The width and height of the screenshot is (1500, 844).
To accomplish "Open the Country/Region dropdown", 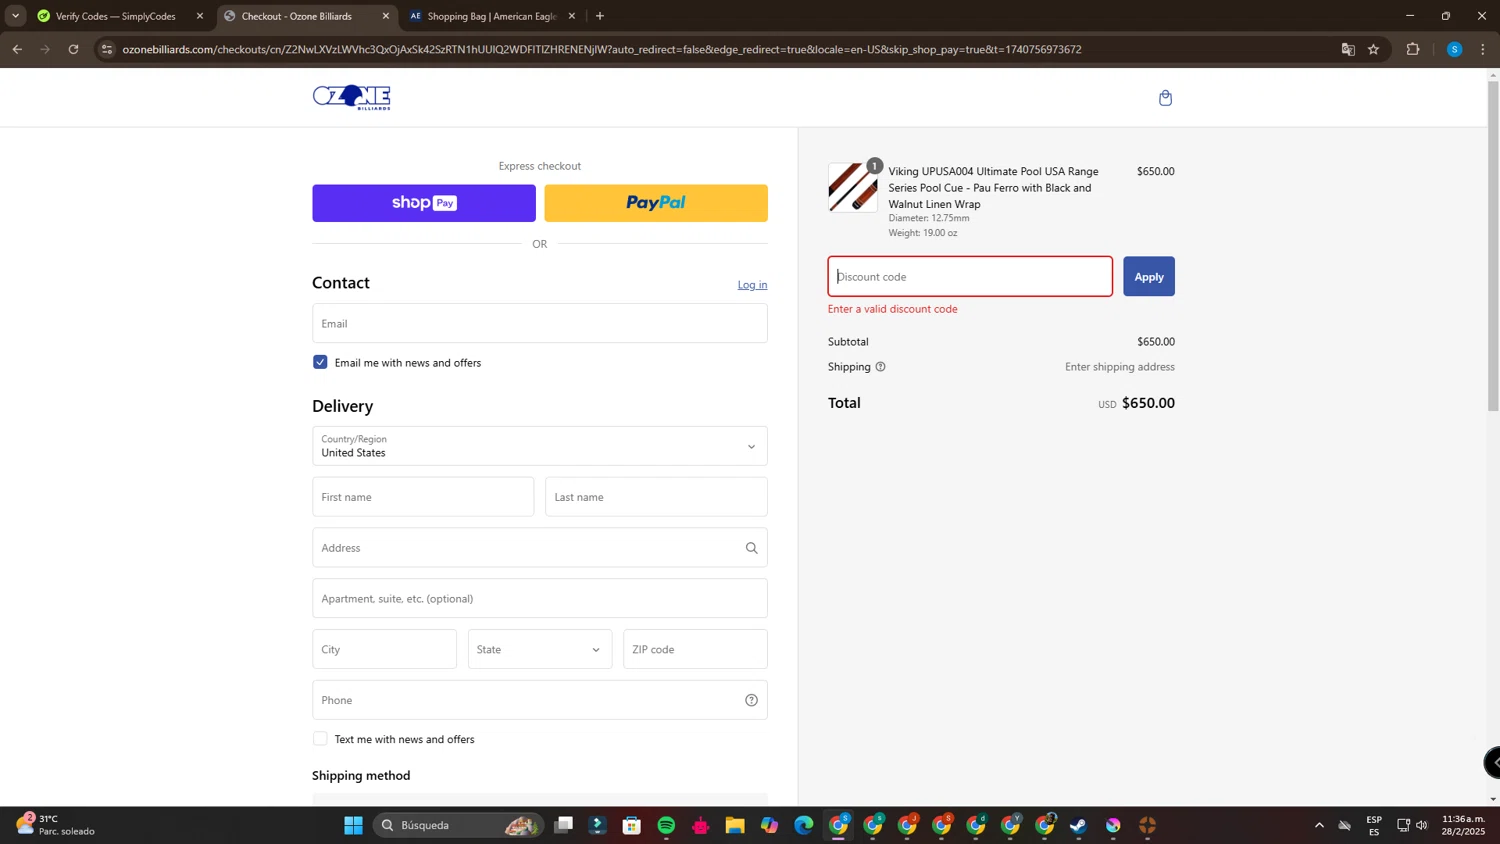I will [540, 446].
